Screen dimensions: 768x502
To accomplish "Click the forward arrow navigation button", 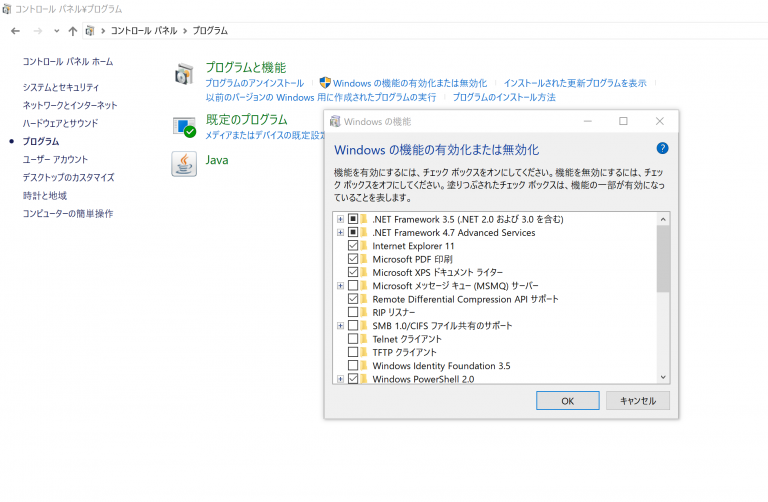I will (38, 31).
